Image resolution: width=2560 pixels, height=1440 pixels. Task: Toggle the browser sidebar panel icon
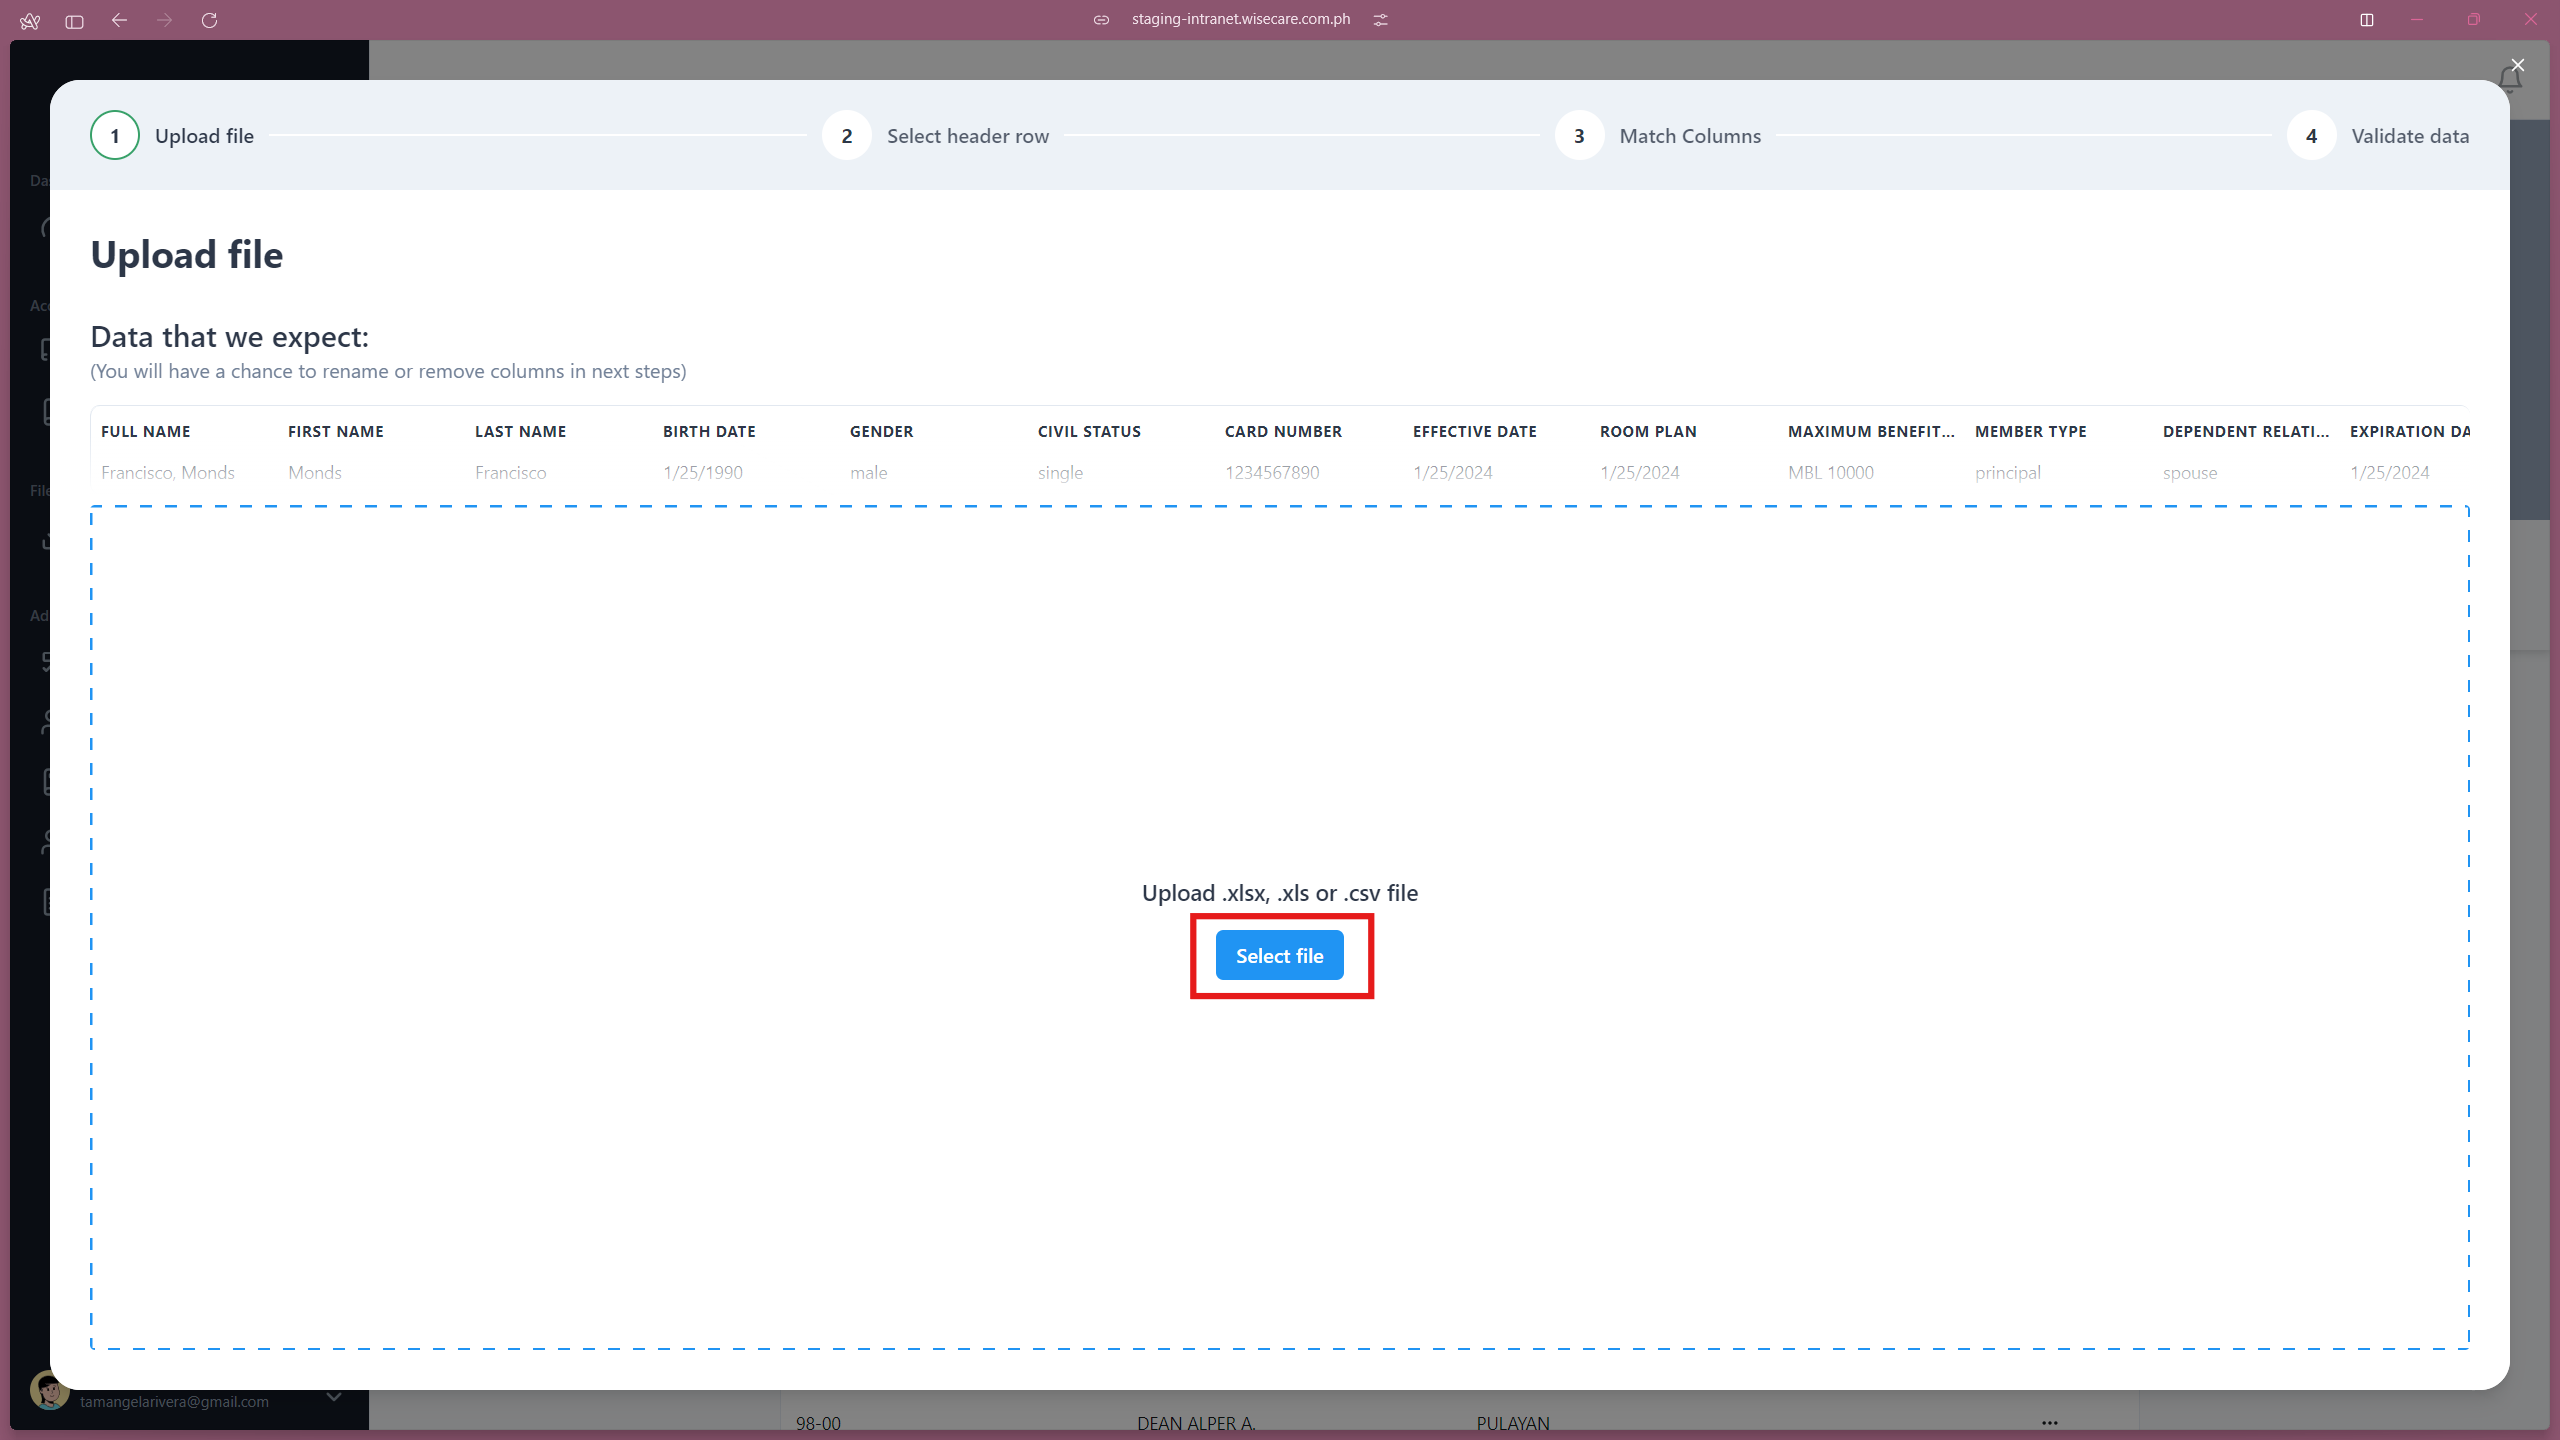74,21
